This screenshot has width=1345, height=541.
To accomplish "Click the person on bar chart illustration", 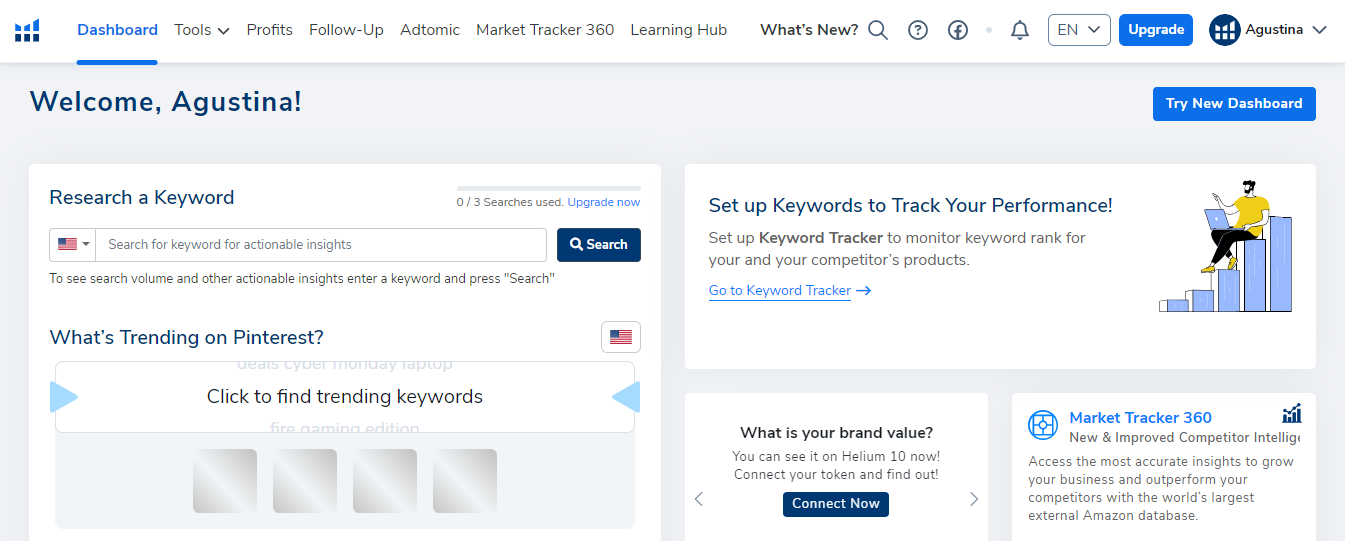I will 1226,246.
